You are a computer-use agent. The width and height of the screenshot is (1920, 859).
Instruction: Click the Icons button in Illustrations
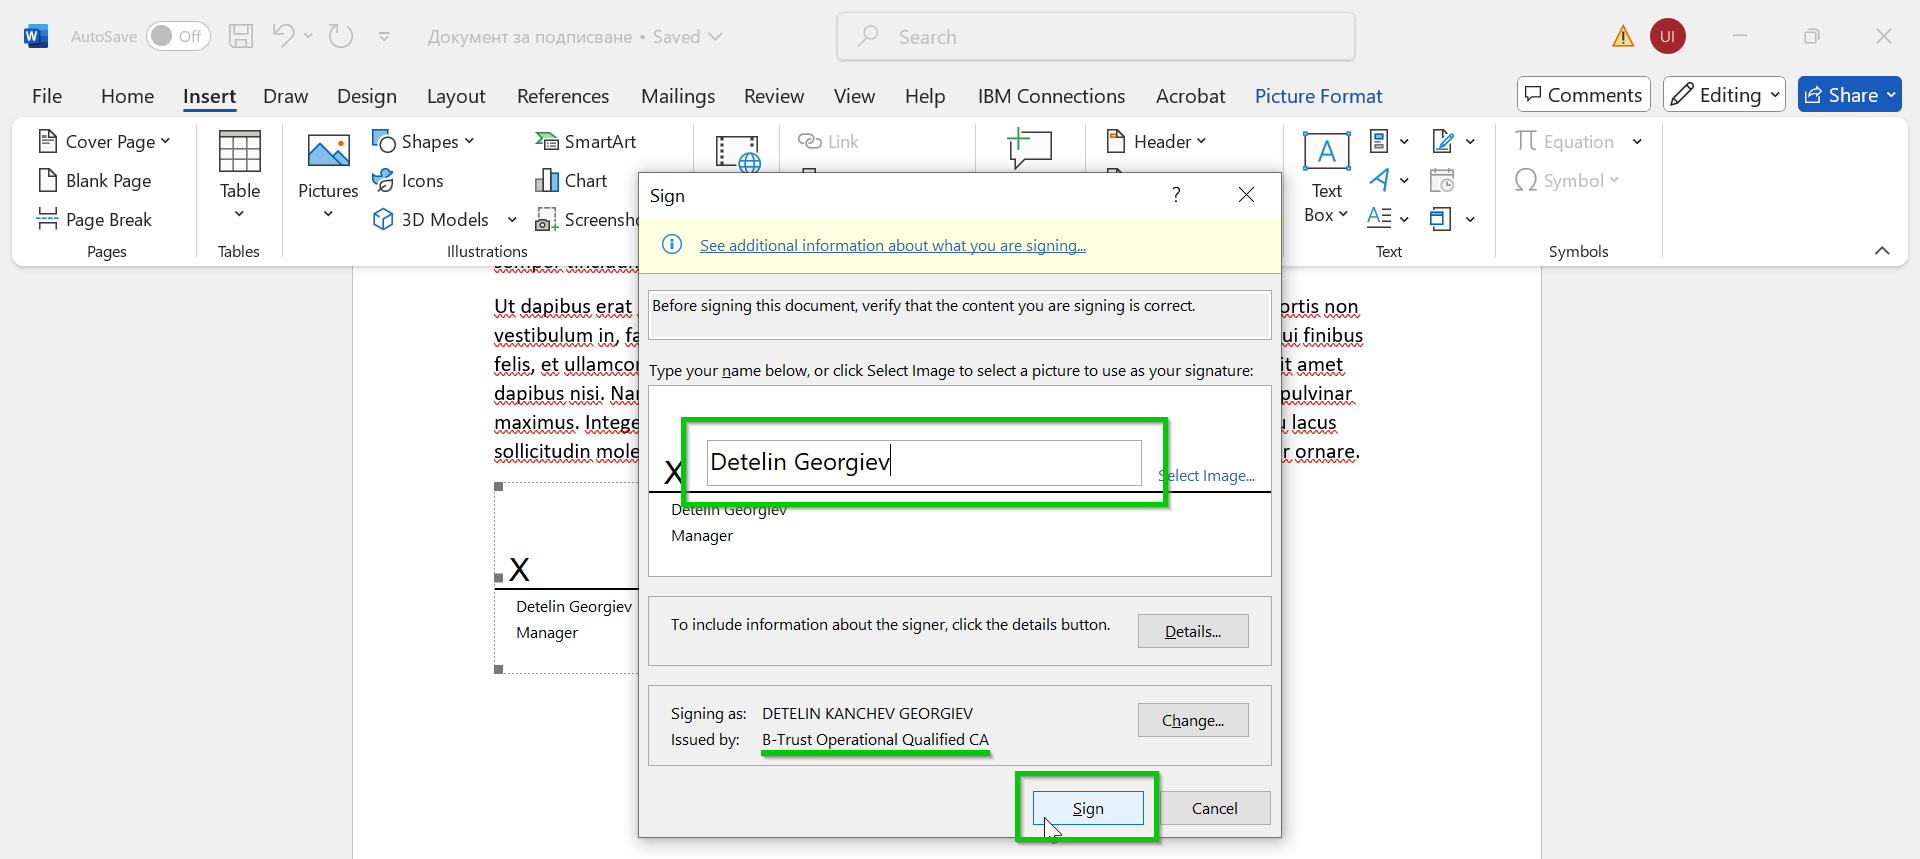click(408, 180)
